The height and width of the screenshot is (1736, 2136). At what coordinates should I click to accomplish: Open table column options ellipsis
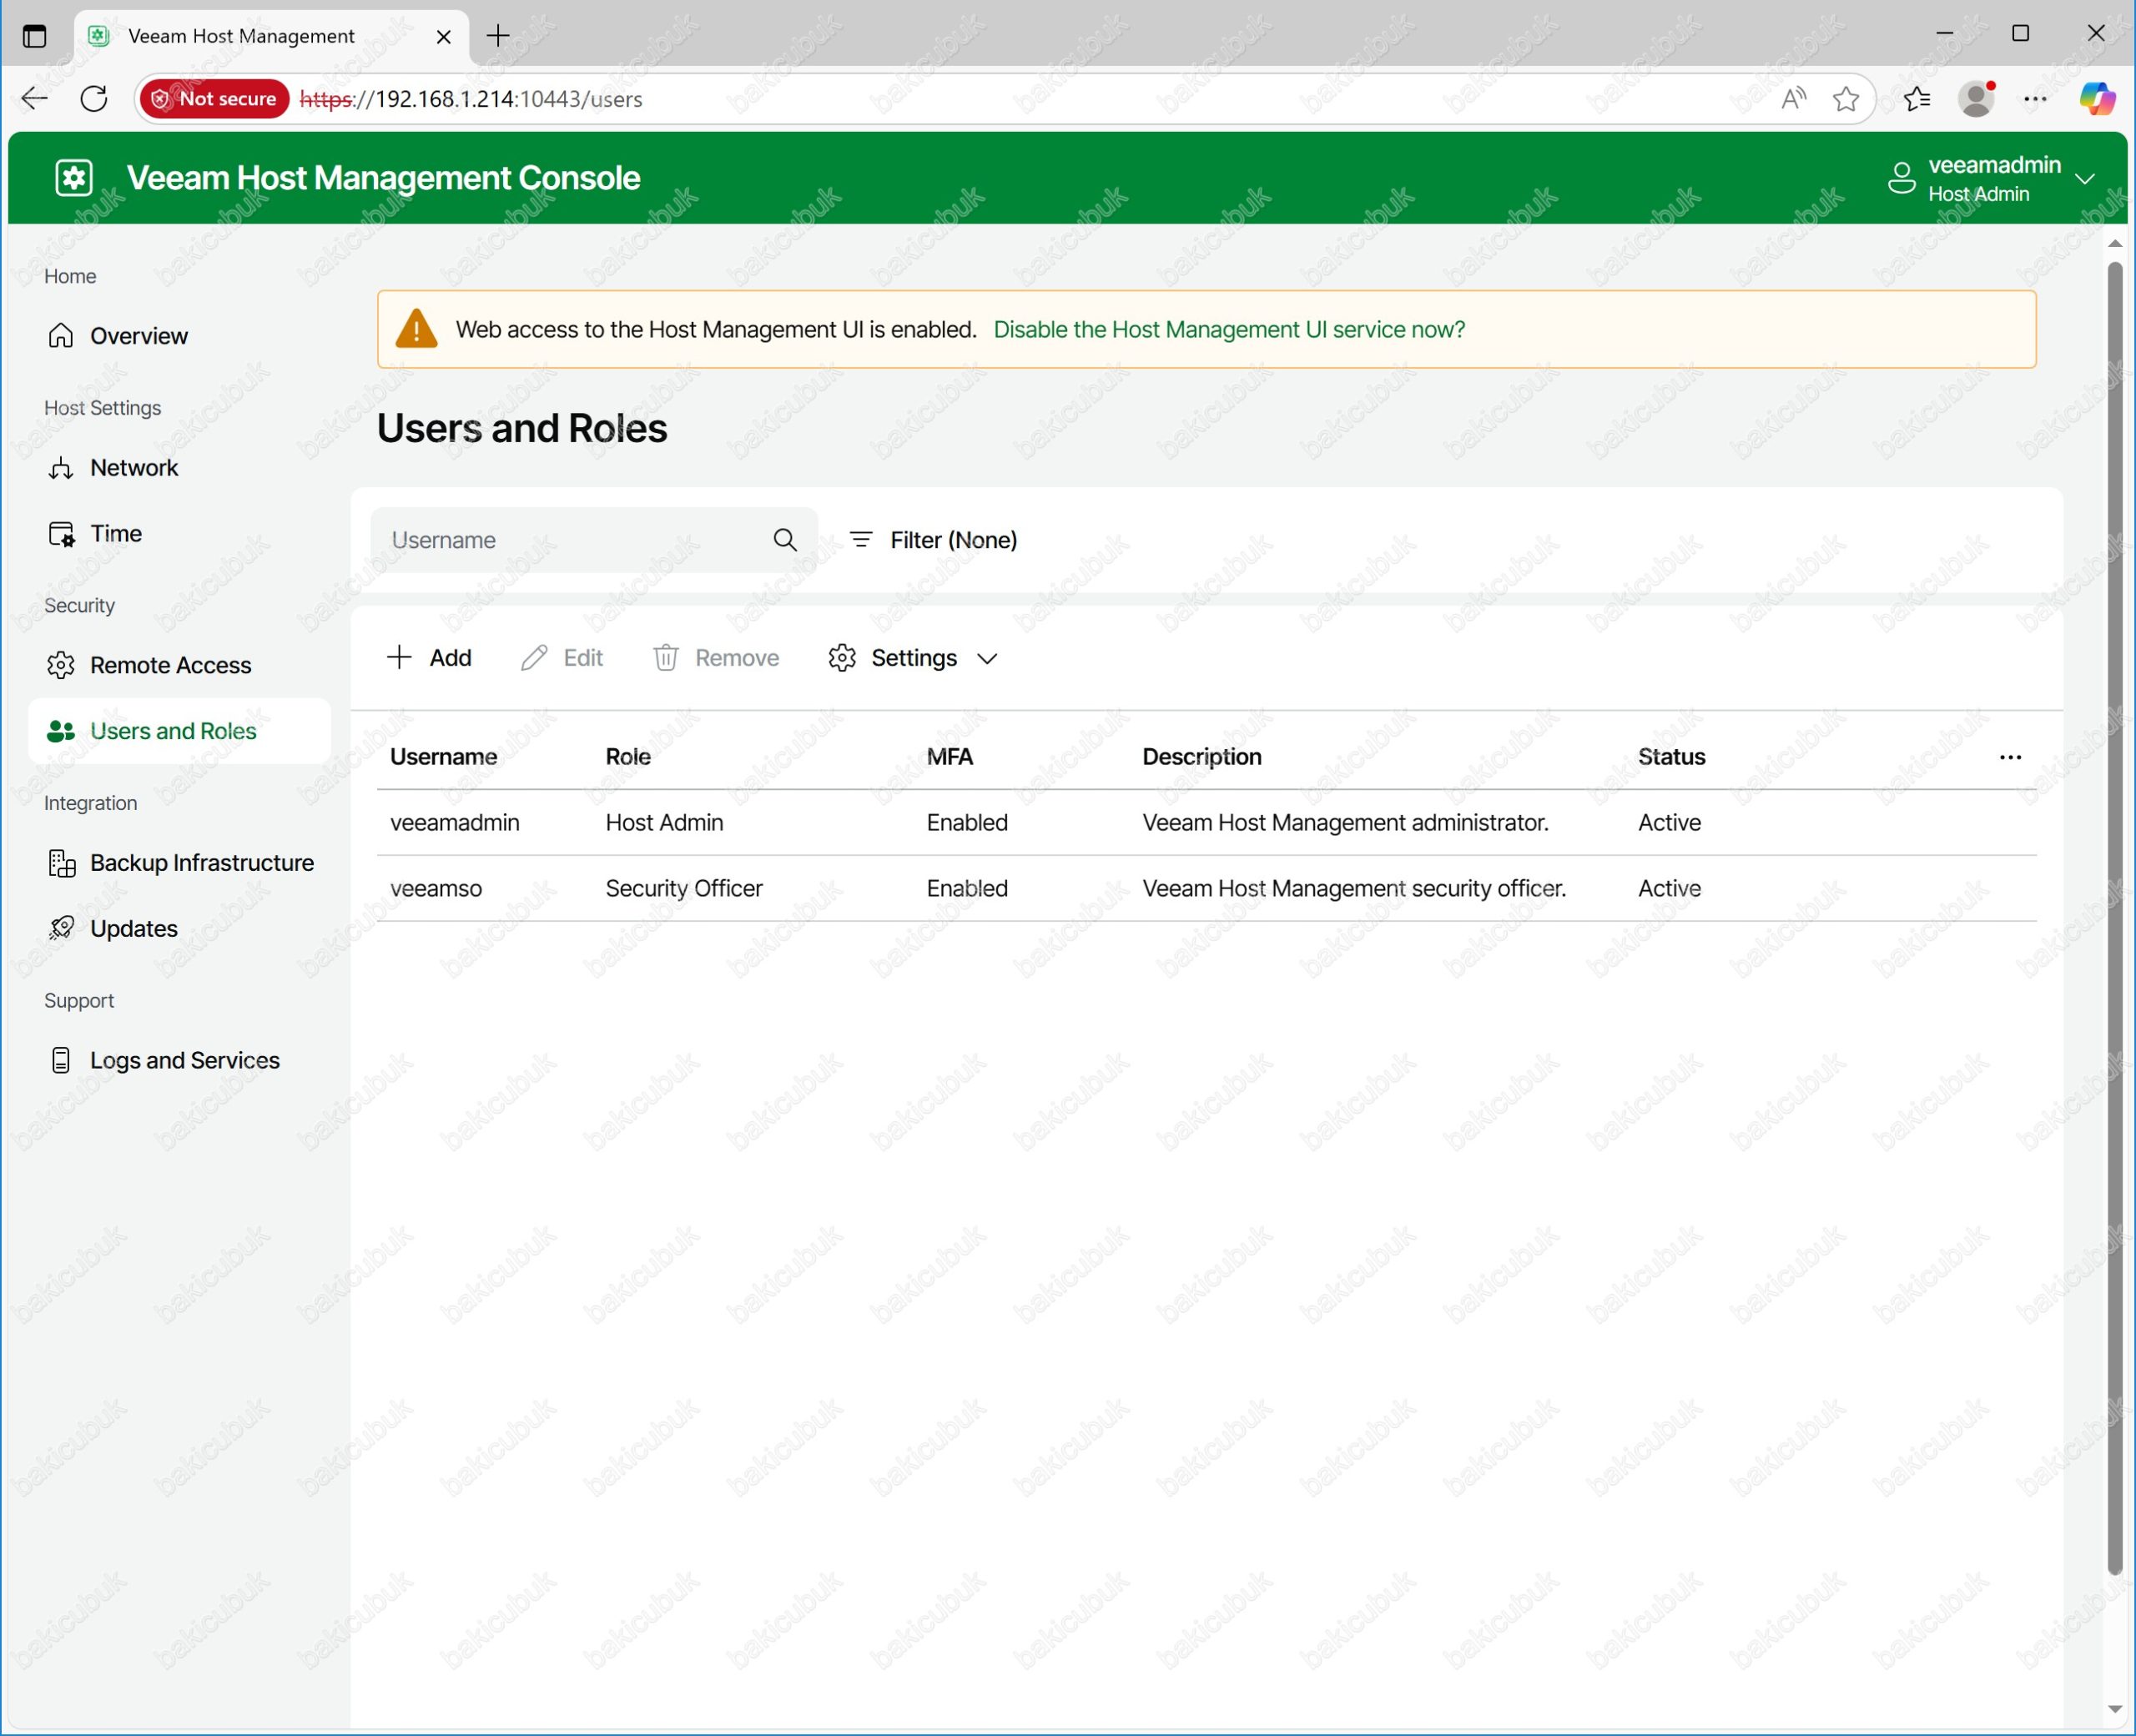tap(2010, 757)
